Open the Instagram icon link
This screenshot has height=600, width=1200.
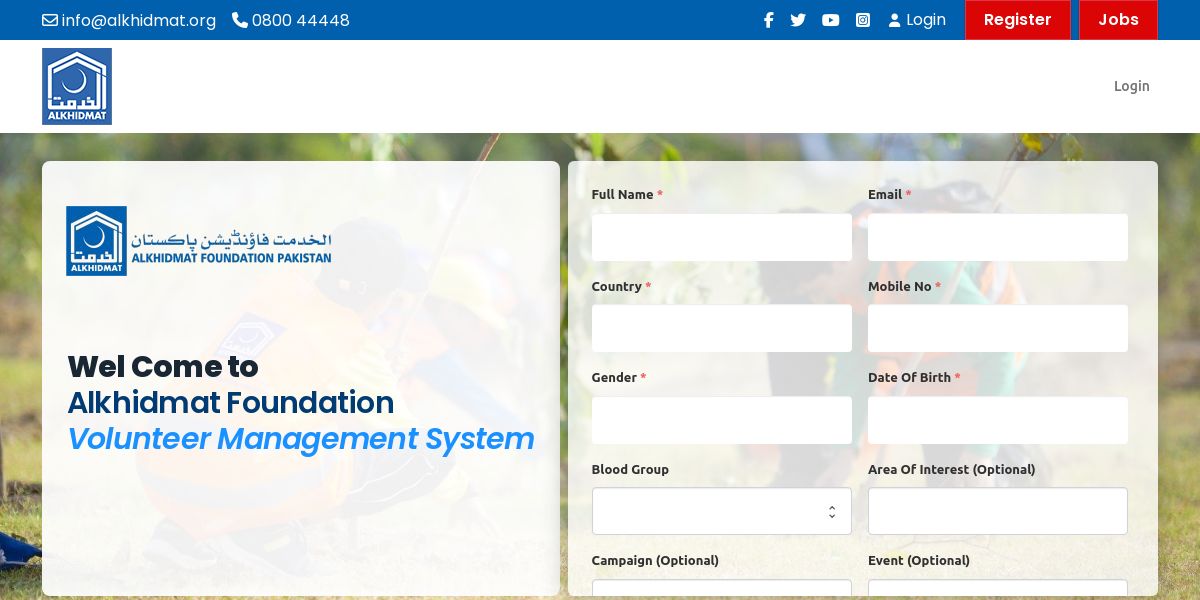(863, 20)
